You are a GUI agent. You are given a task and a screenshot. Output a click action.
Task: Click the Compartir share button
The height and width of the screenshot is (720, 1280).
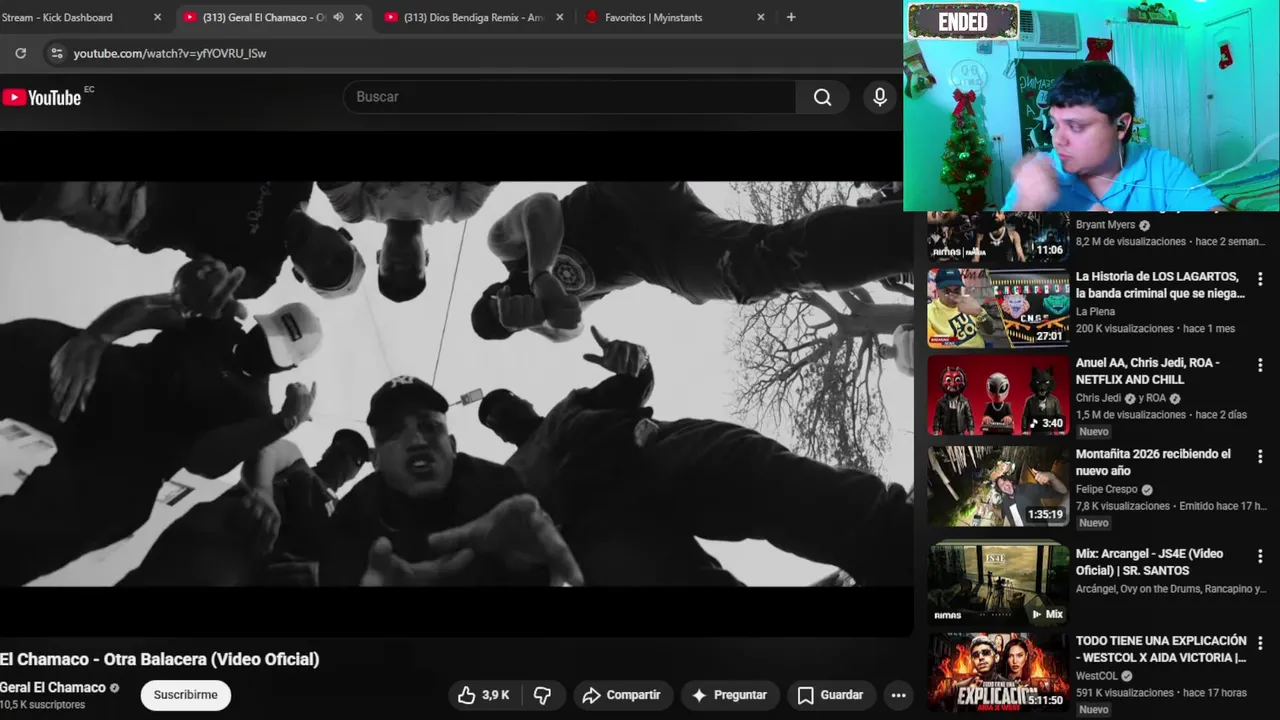621,695
